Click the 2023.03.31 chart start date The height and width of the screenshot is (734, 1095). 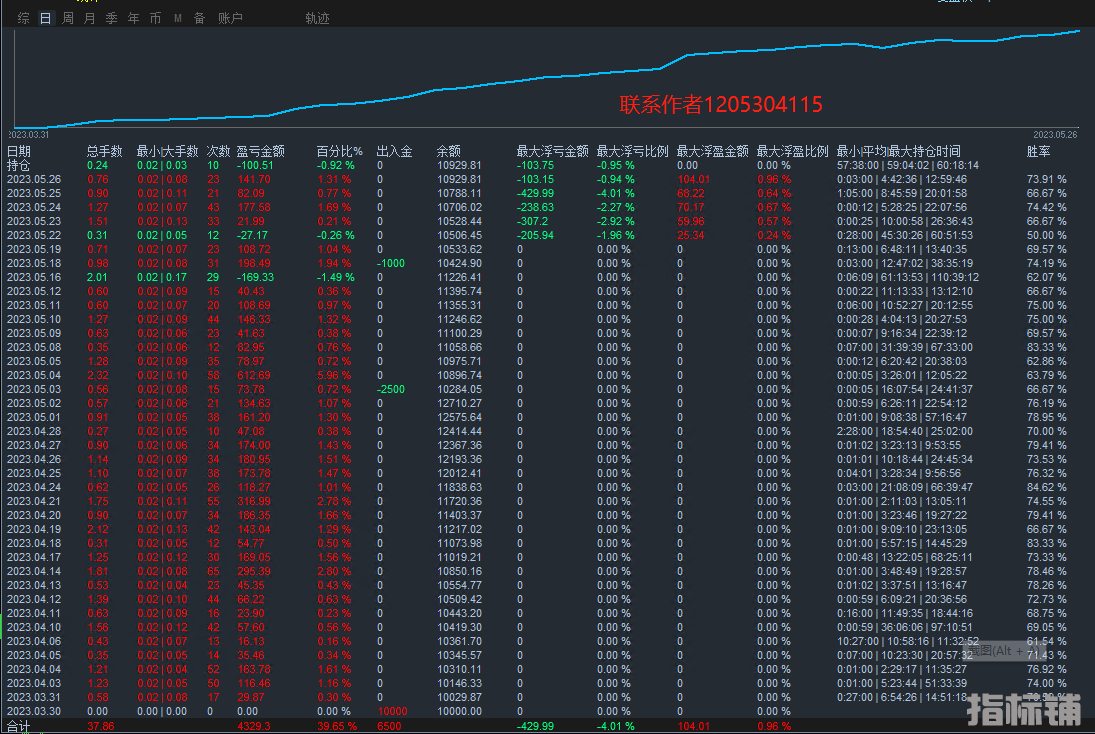[29, 134]
